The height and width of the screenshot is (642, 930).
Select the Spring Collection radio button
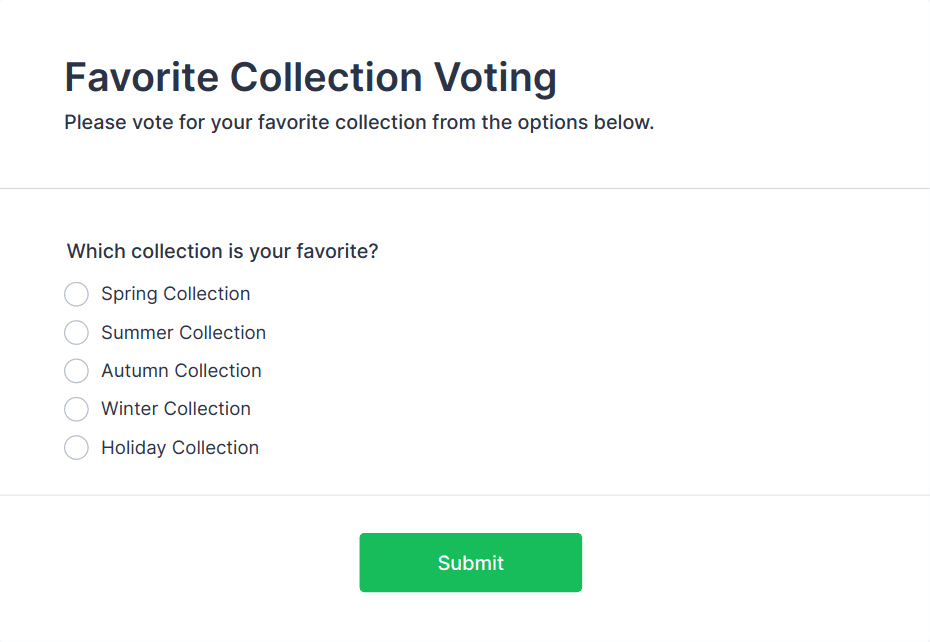(x=76, y=294)
